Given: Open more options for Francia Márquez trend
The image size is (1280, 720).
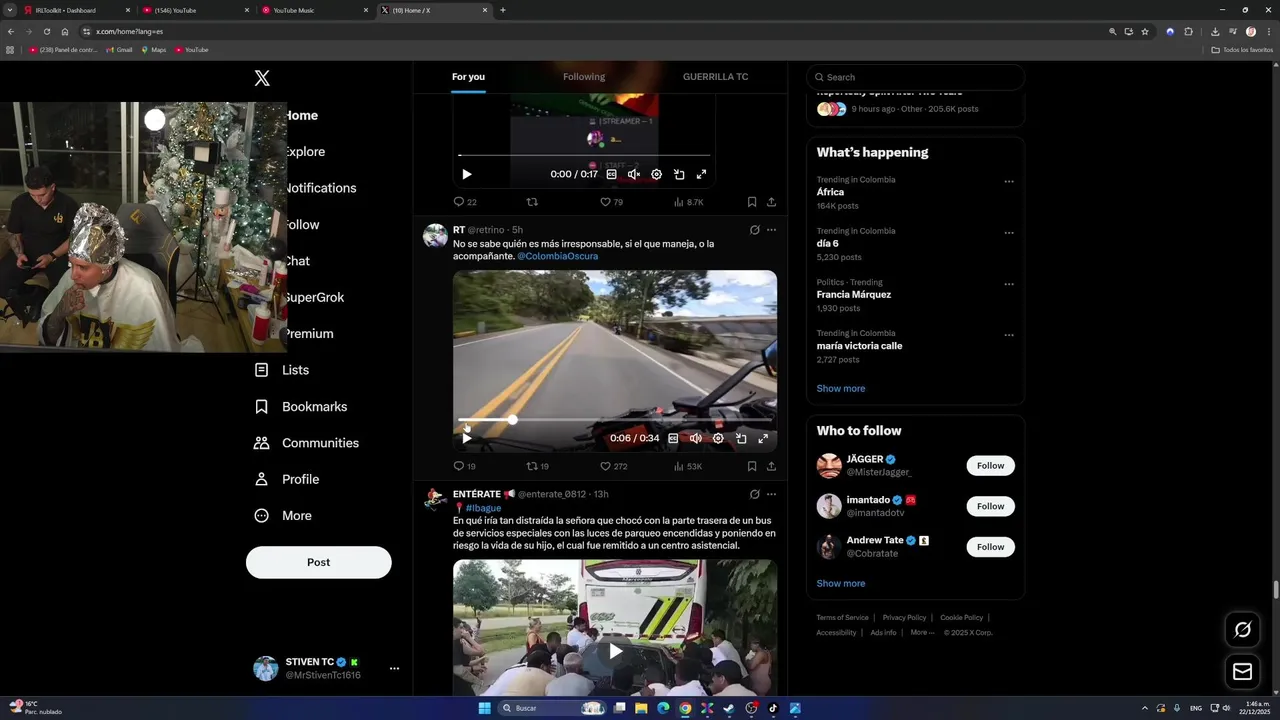Looking at the screenshot, I should point(1009,284).
